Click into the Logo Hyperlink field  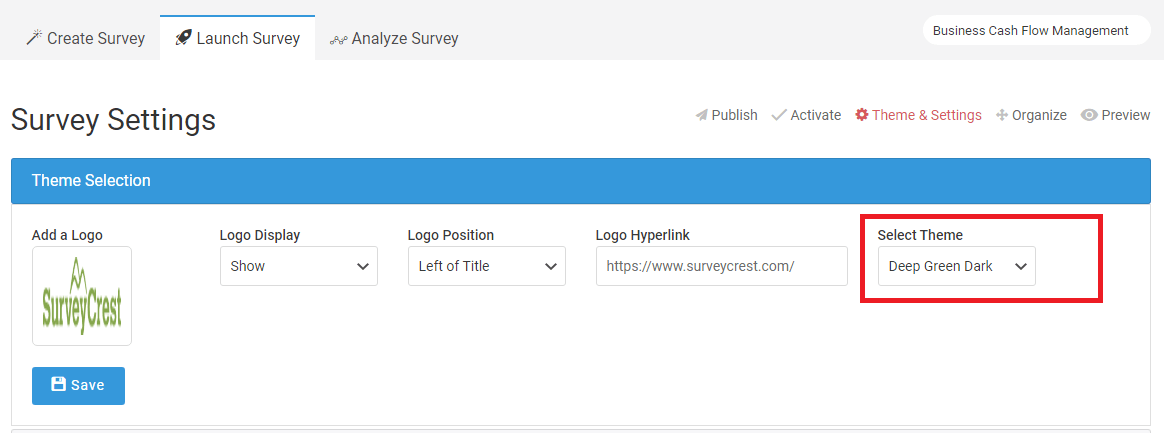pos(722,266)
